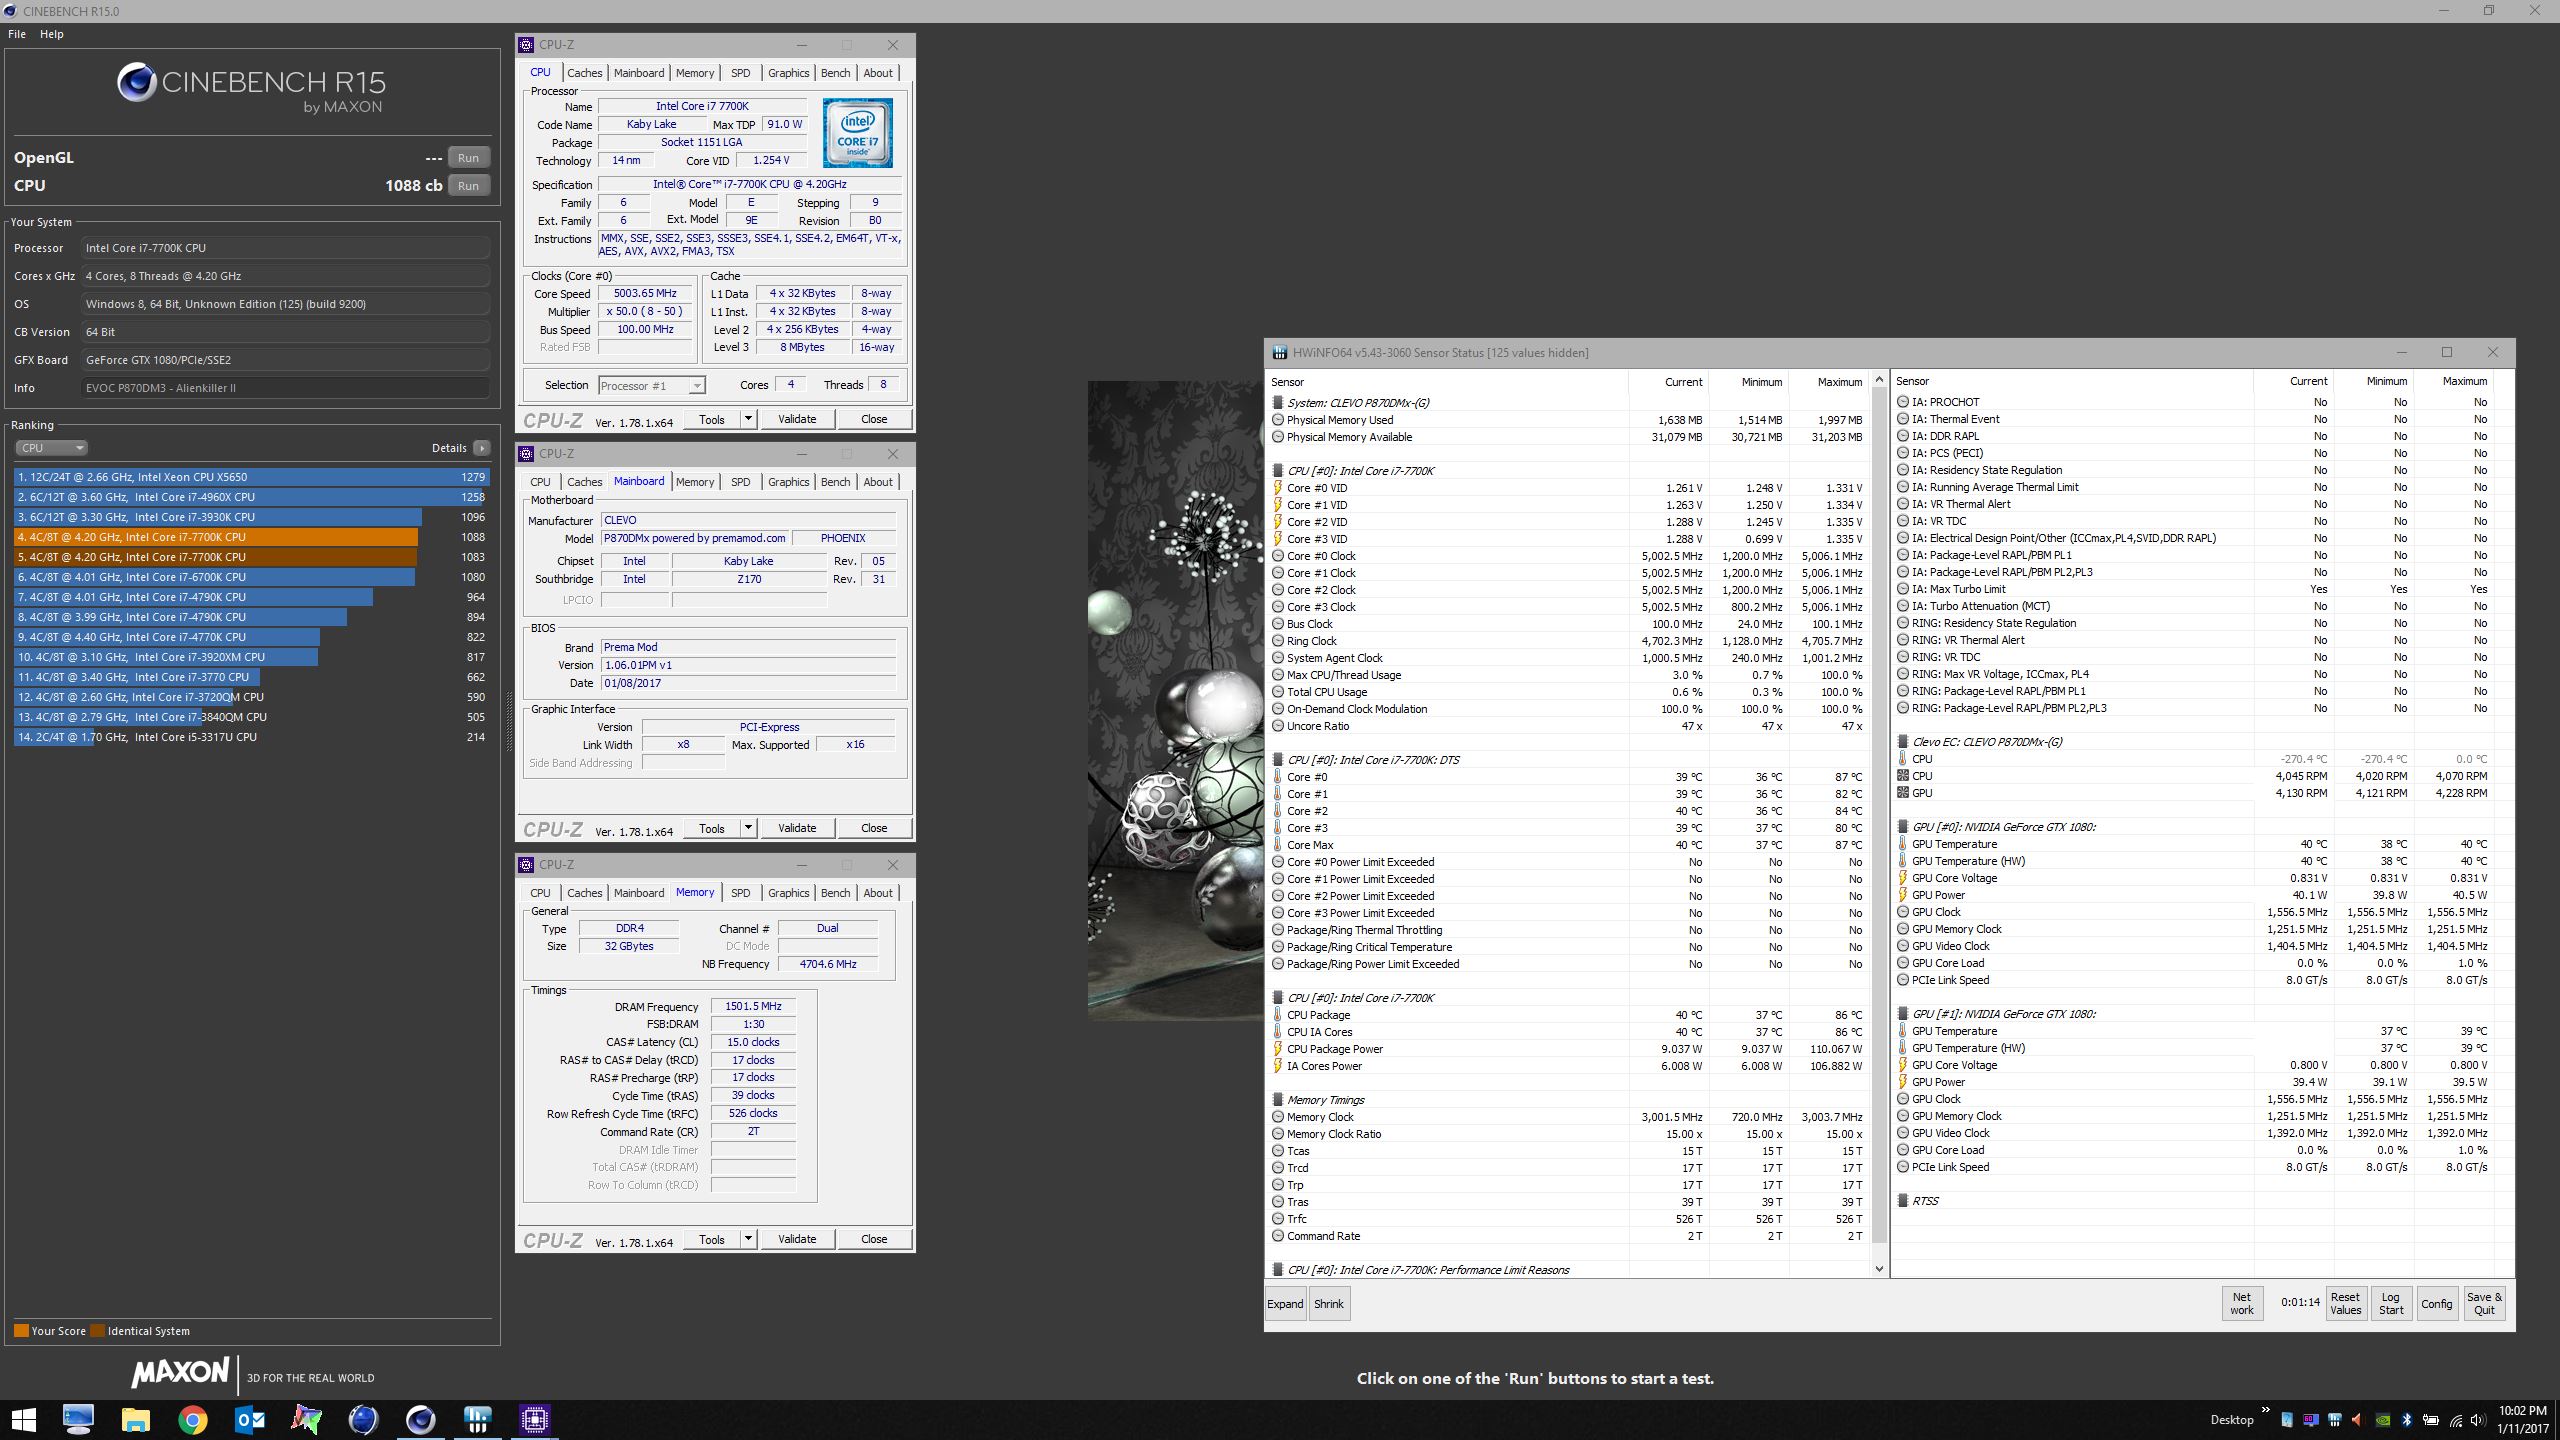The image size is (2560, 1440).
Task: Click the HWiNFO taskbar icon
Action: 478,1419
